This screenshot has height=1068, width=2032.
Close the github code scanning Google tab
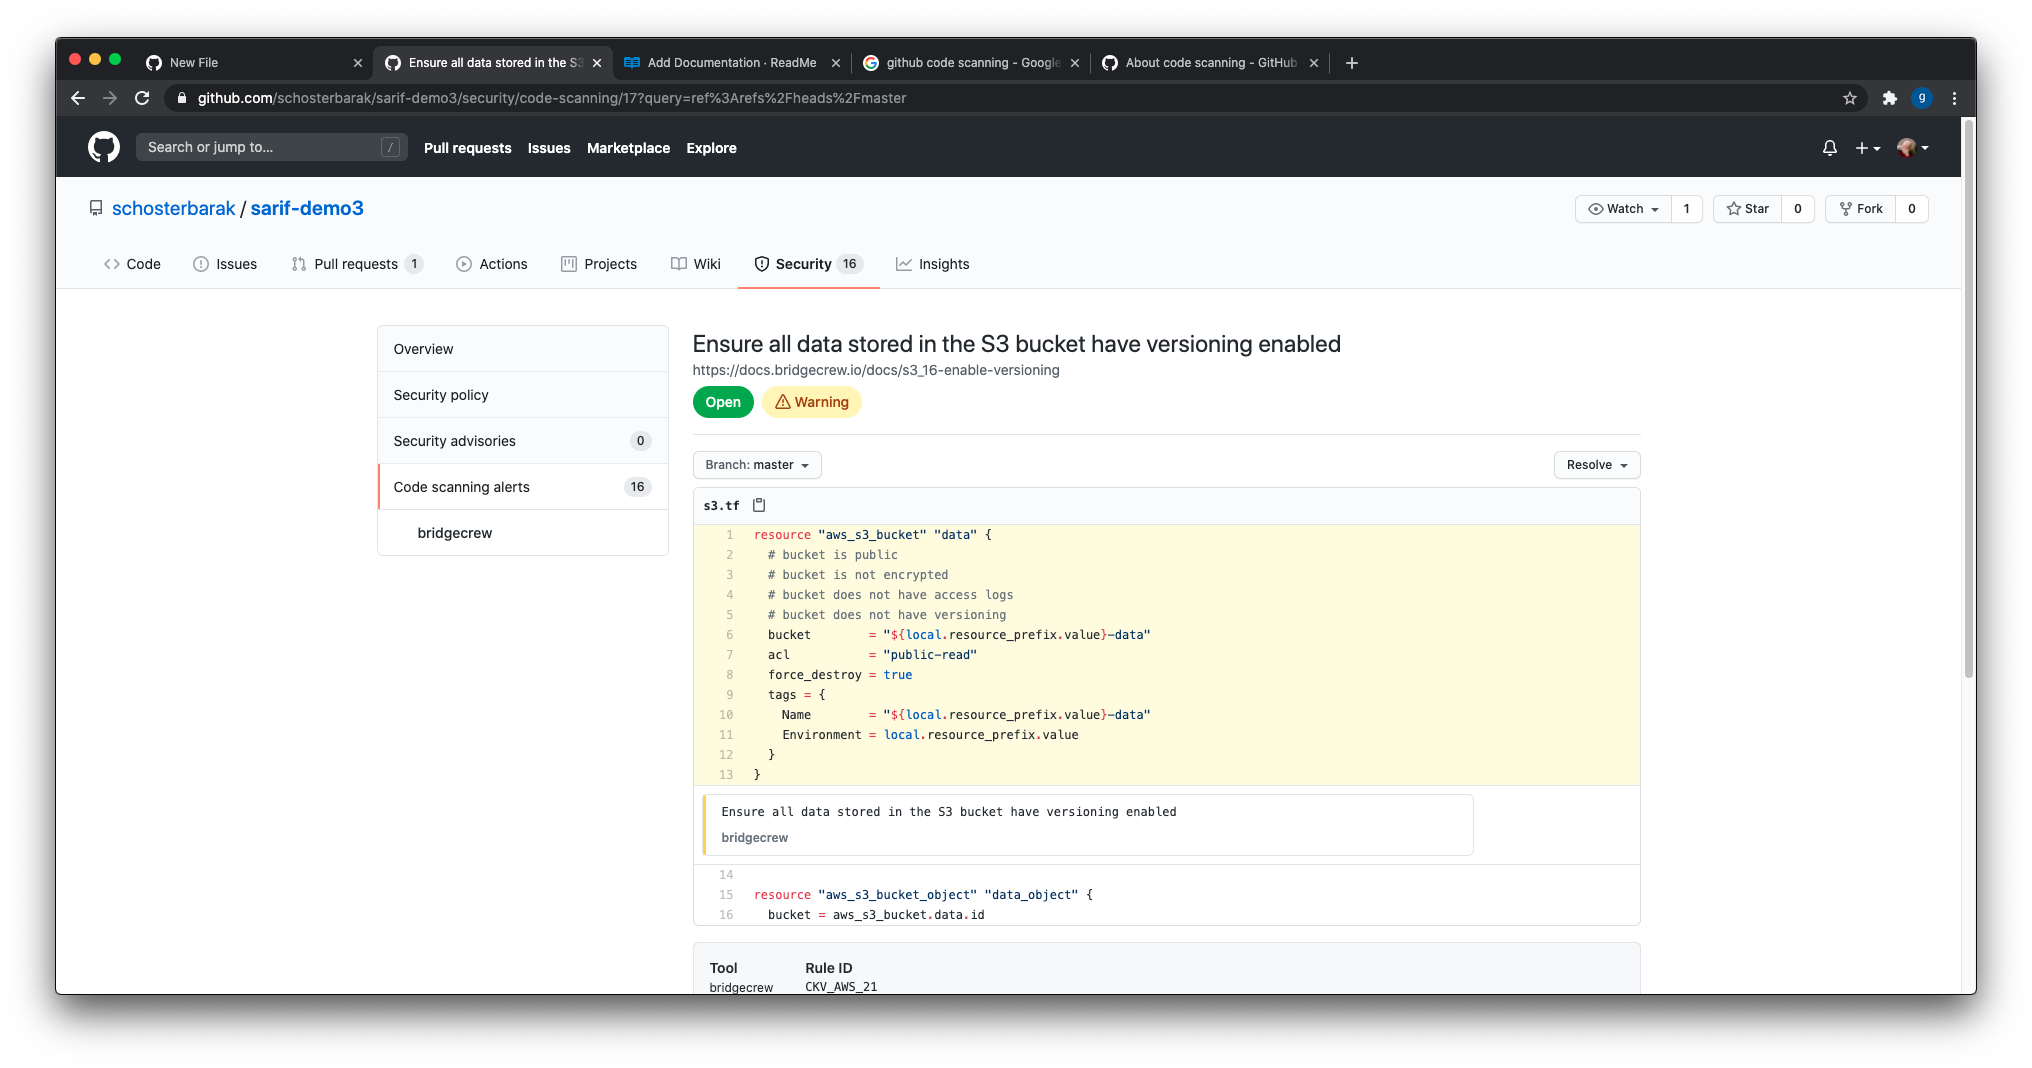coord(1075,63)
